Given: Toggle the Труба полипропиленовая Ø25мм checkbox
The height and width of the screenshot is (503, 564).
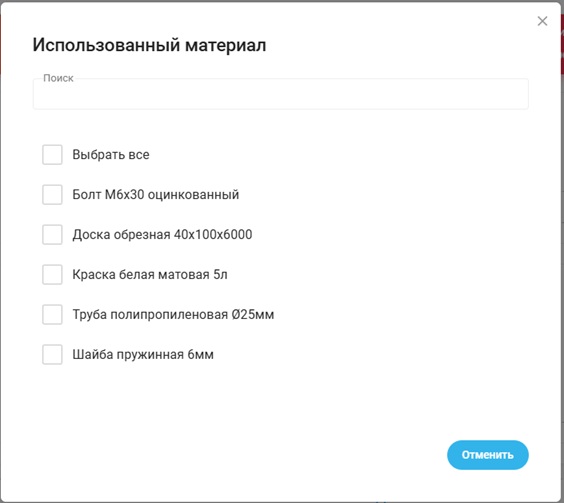Looking at the screenshot, I should (x=52, y=314).
